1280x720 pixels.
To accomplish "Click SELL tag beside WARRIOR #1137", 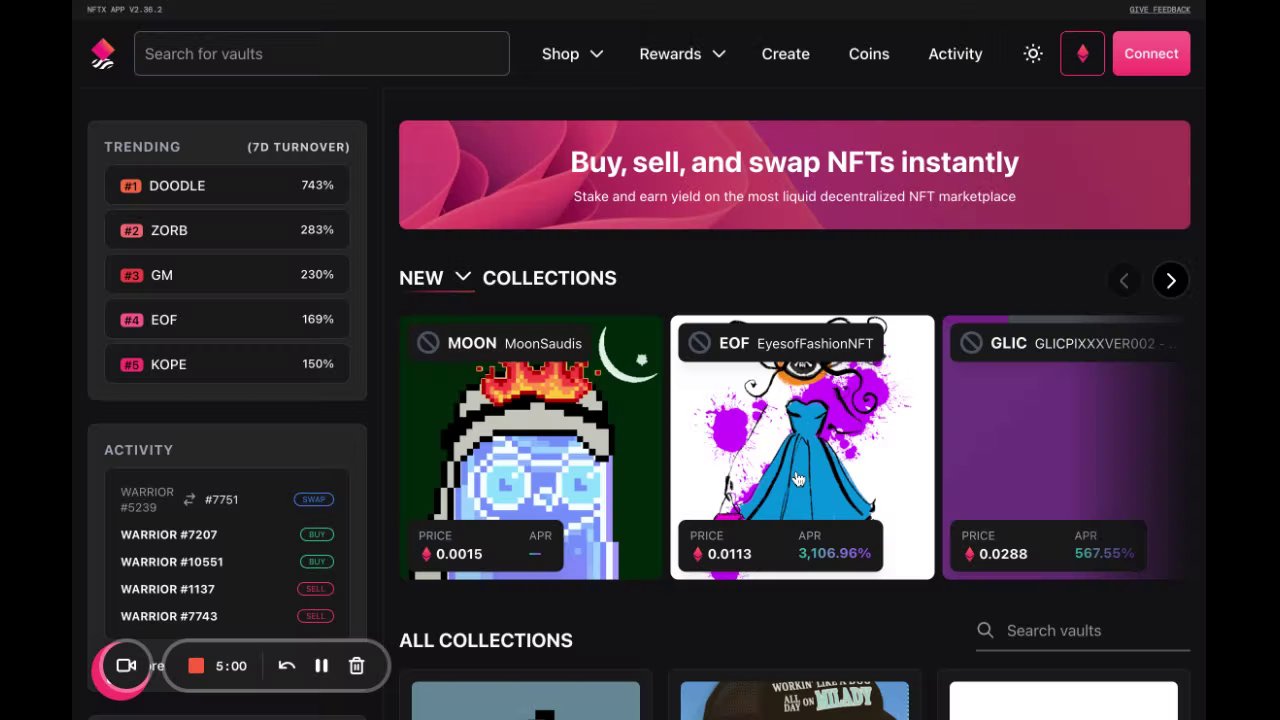I will 315,589.
